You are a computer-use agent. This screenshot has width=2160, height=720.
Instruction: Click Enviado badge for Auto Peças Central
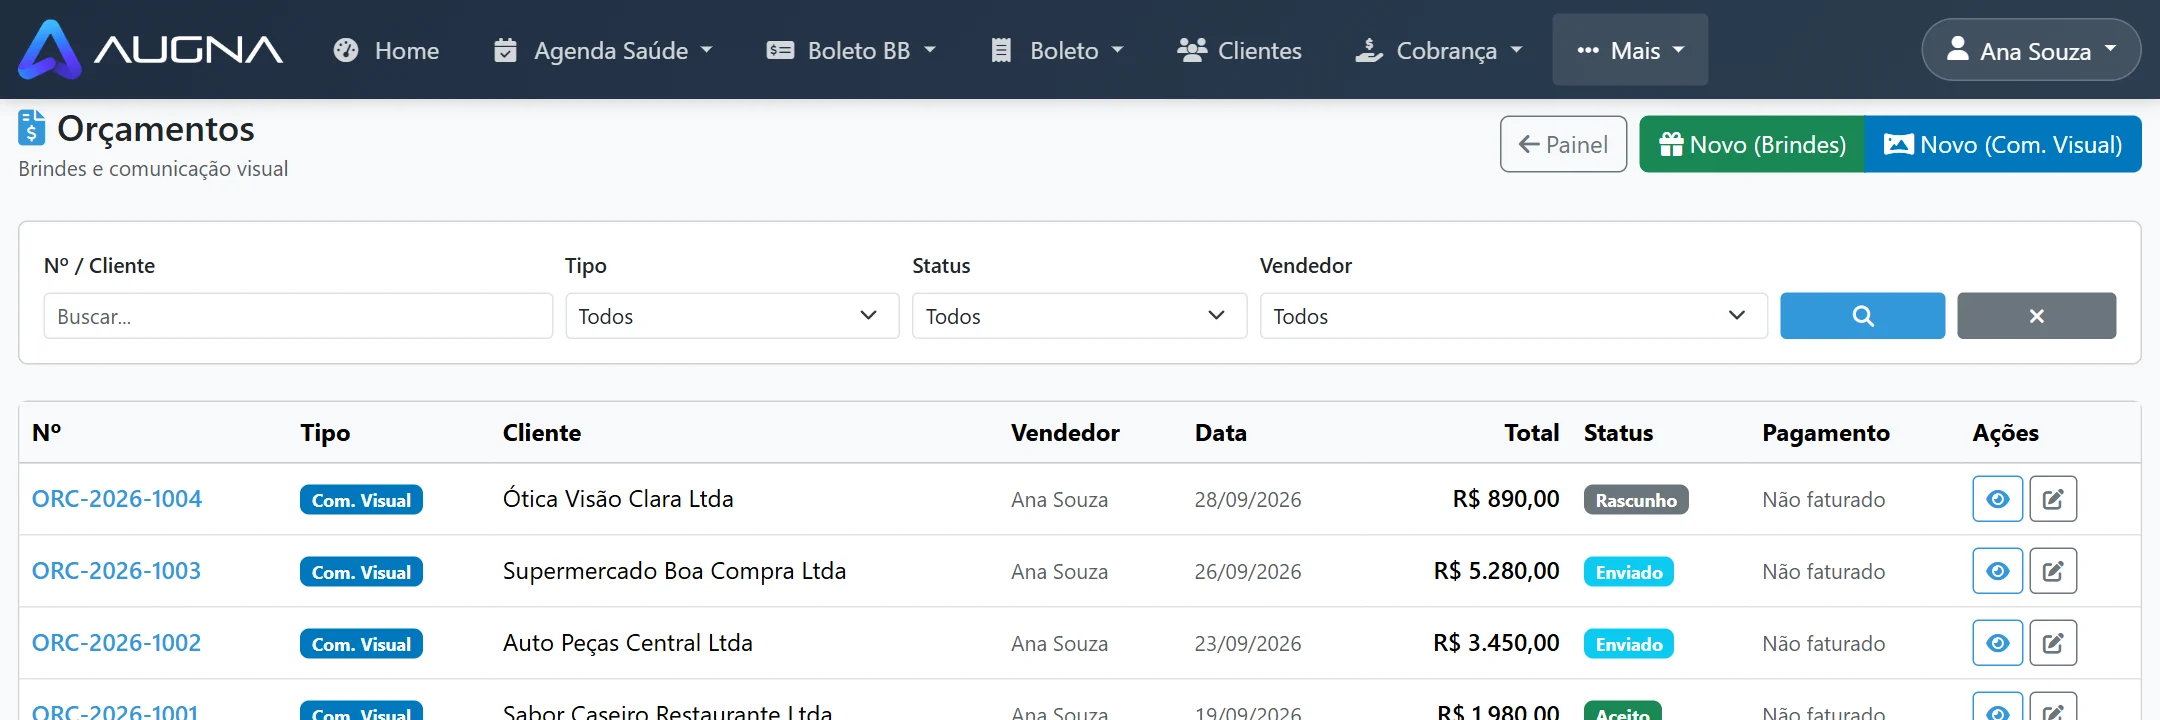pos(1628,644)
